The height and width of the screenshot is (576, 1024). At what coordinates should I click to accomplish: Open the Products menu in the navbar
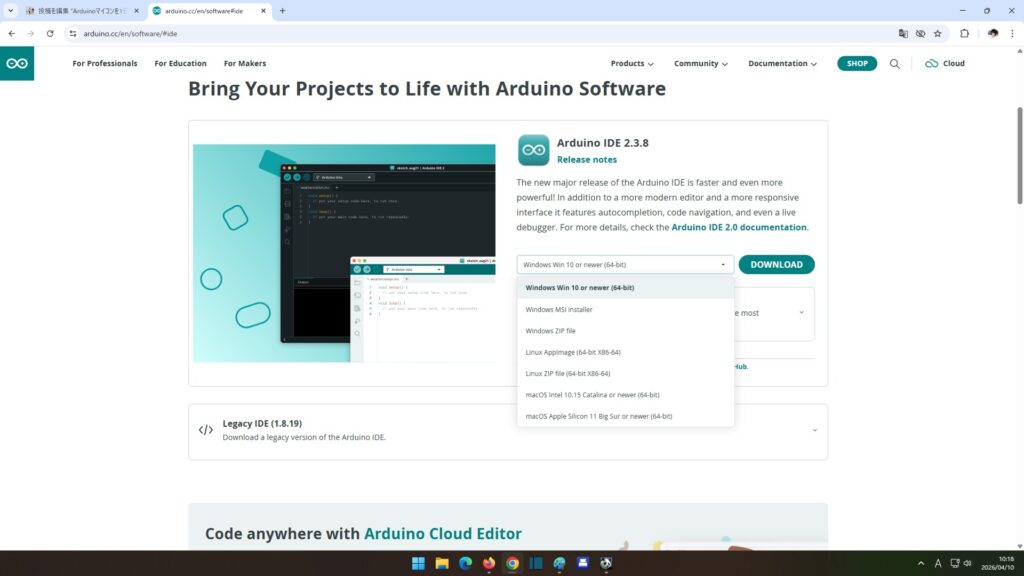(x=632, y=63)
